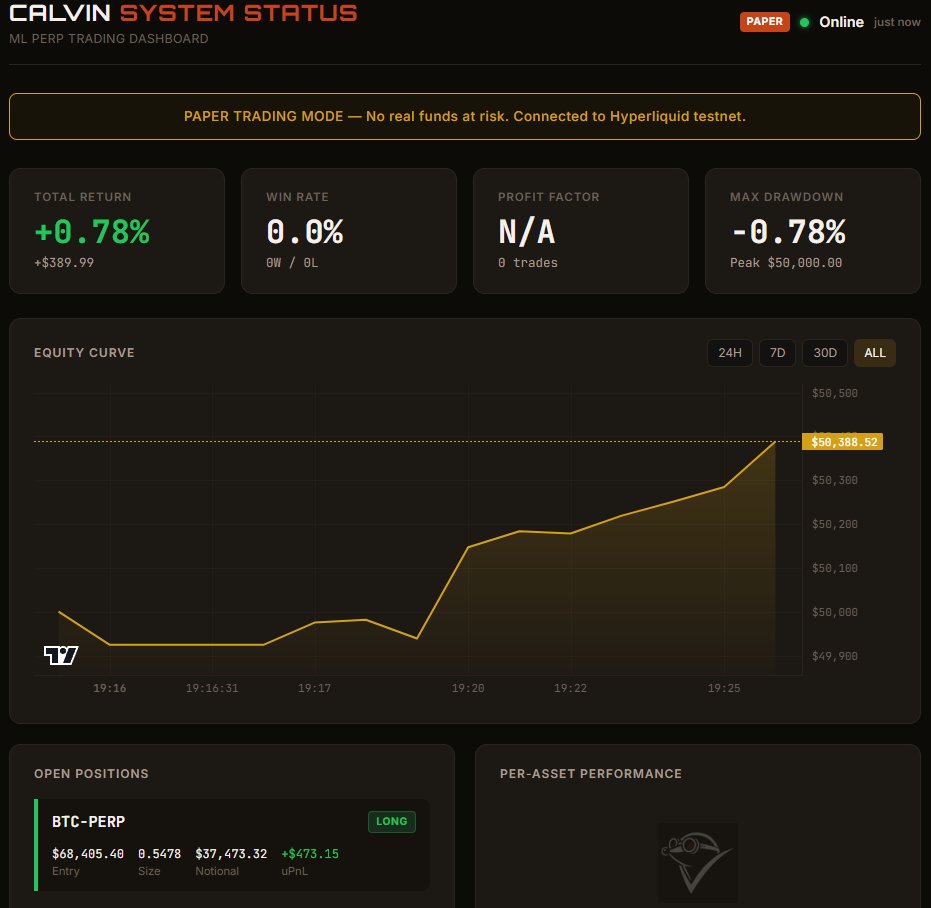Image resolution: width=931 pixels, height=908 pixels.
Task: Click the 19:22 time axis label
Action: [x=571, y=688]
